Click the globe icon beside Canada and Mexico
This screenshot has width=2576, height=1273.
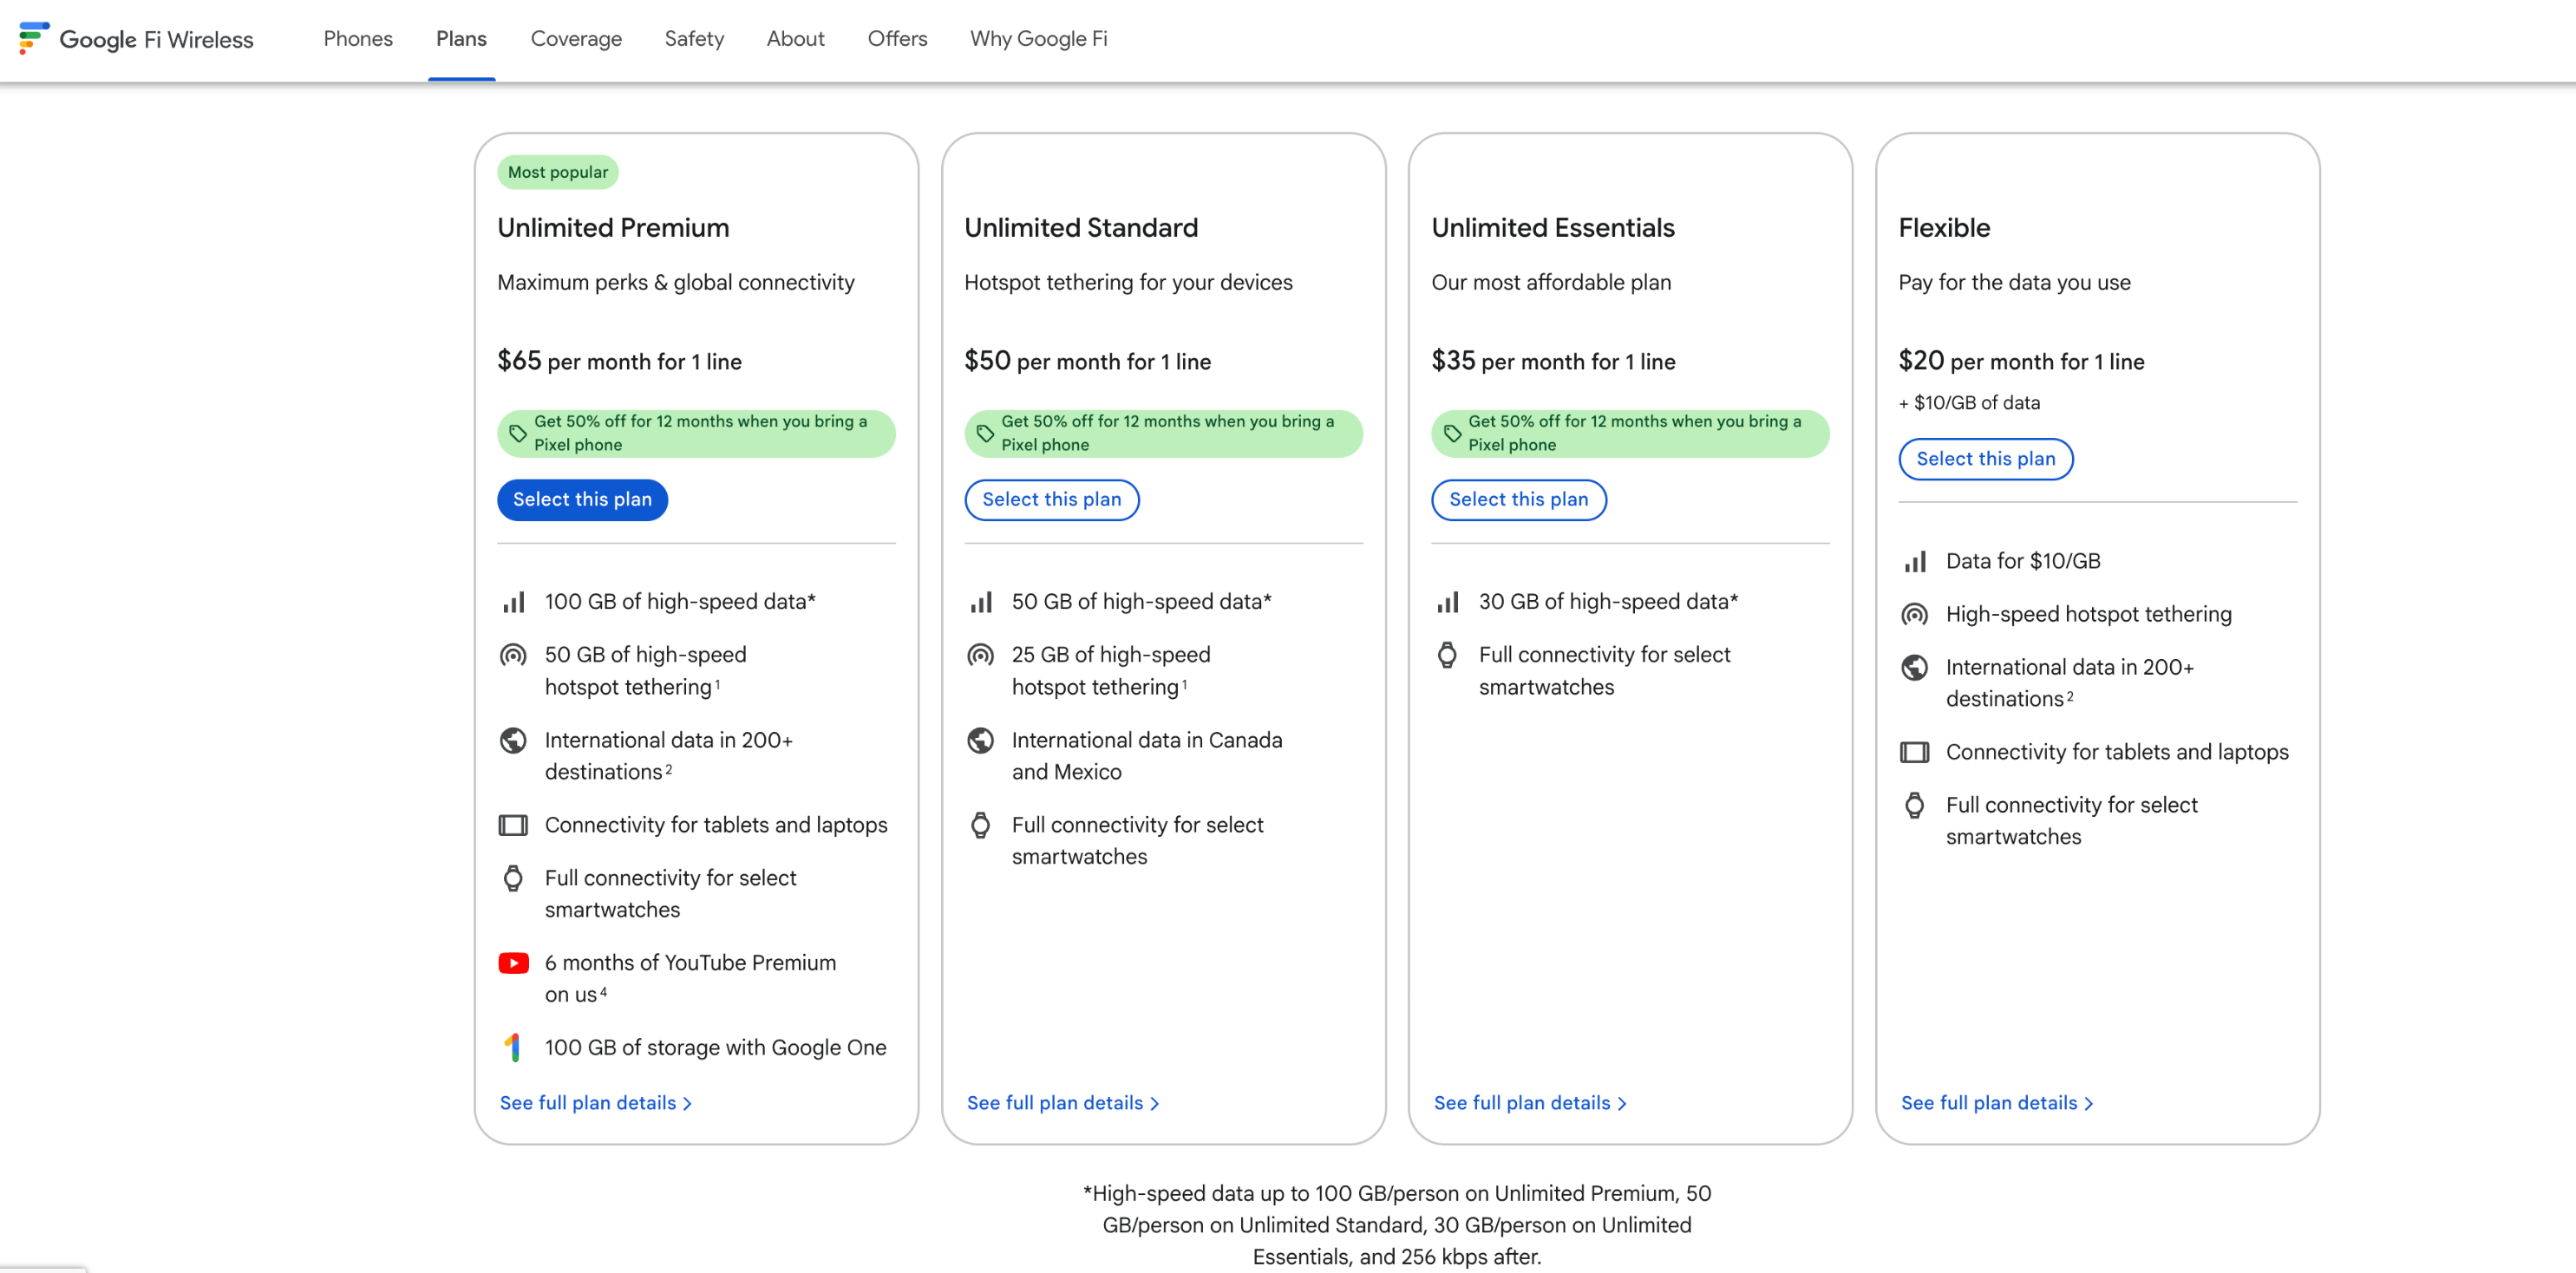tap(980, 740)
